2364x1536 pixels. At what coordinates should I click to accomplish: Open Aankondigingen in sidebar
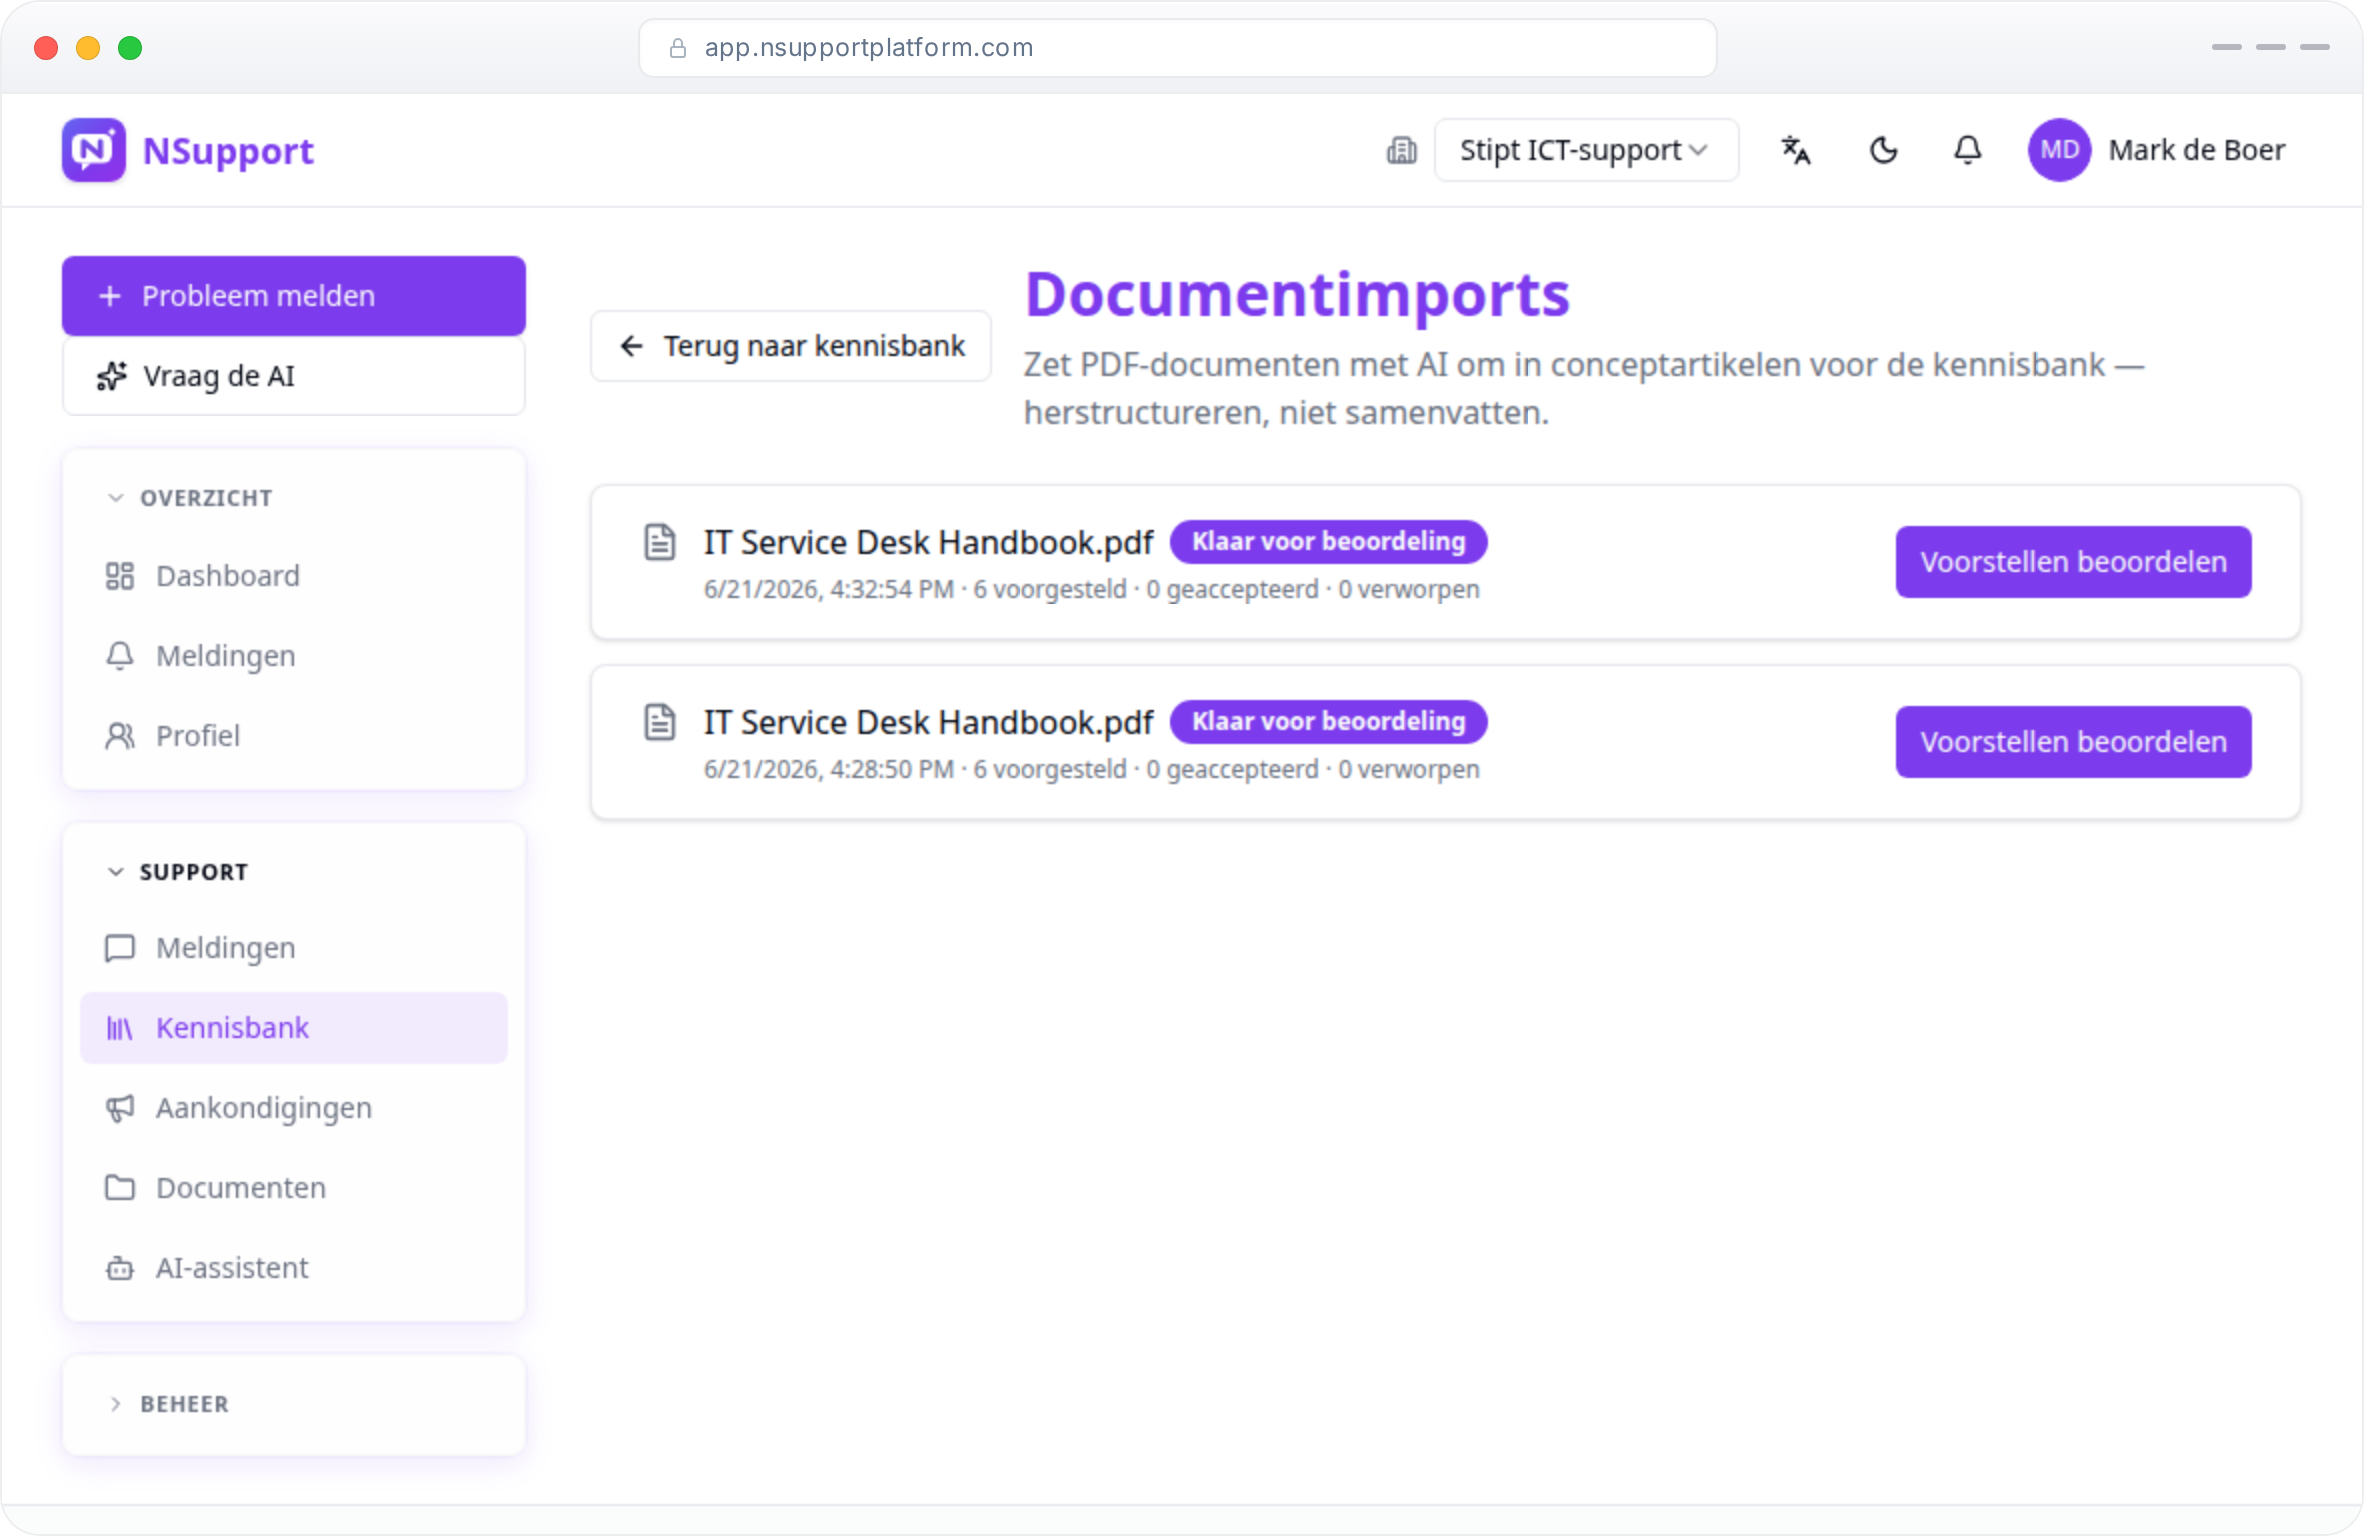tap(294, 1108)
